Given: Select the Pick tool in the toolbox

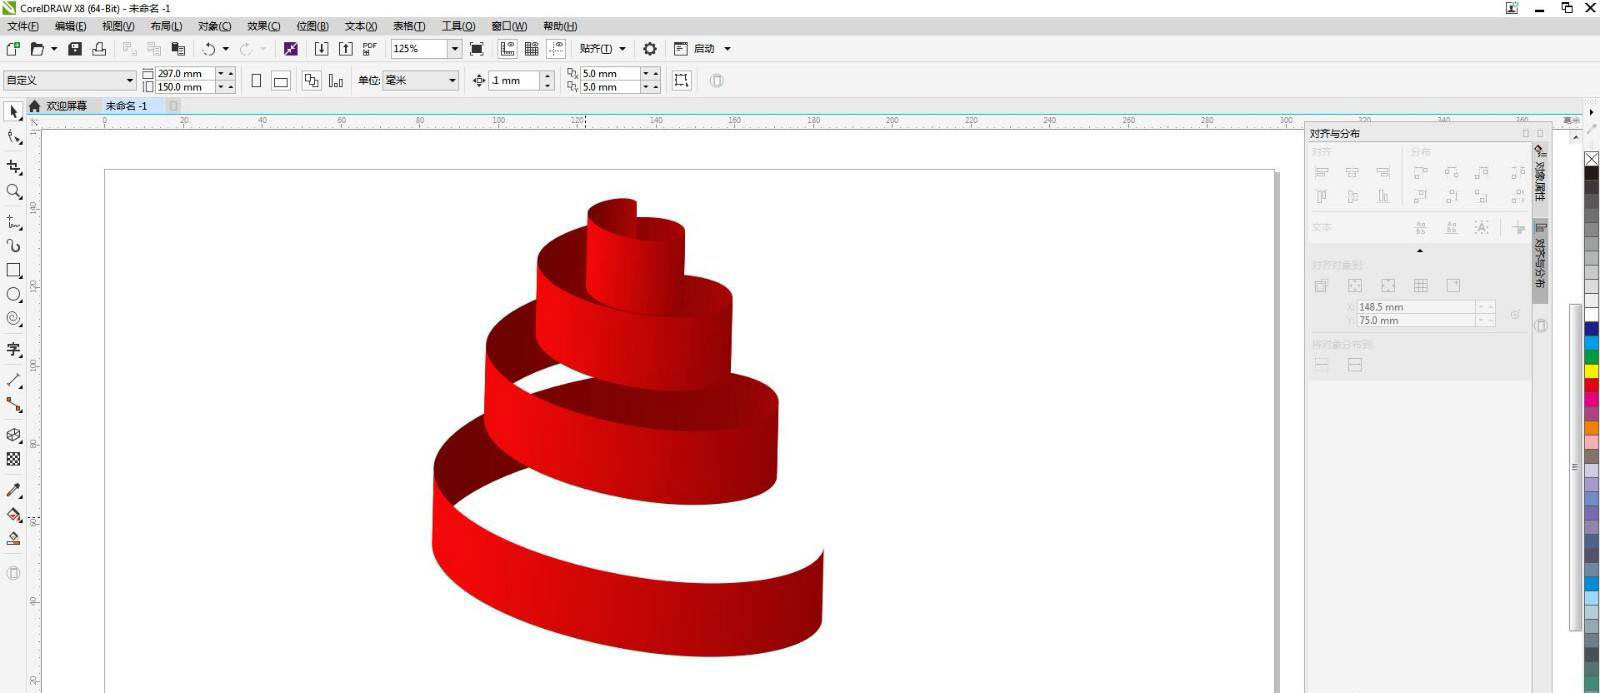Looking at the screenshot, I should (x=14, y=112).
